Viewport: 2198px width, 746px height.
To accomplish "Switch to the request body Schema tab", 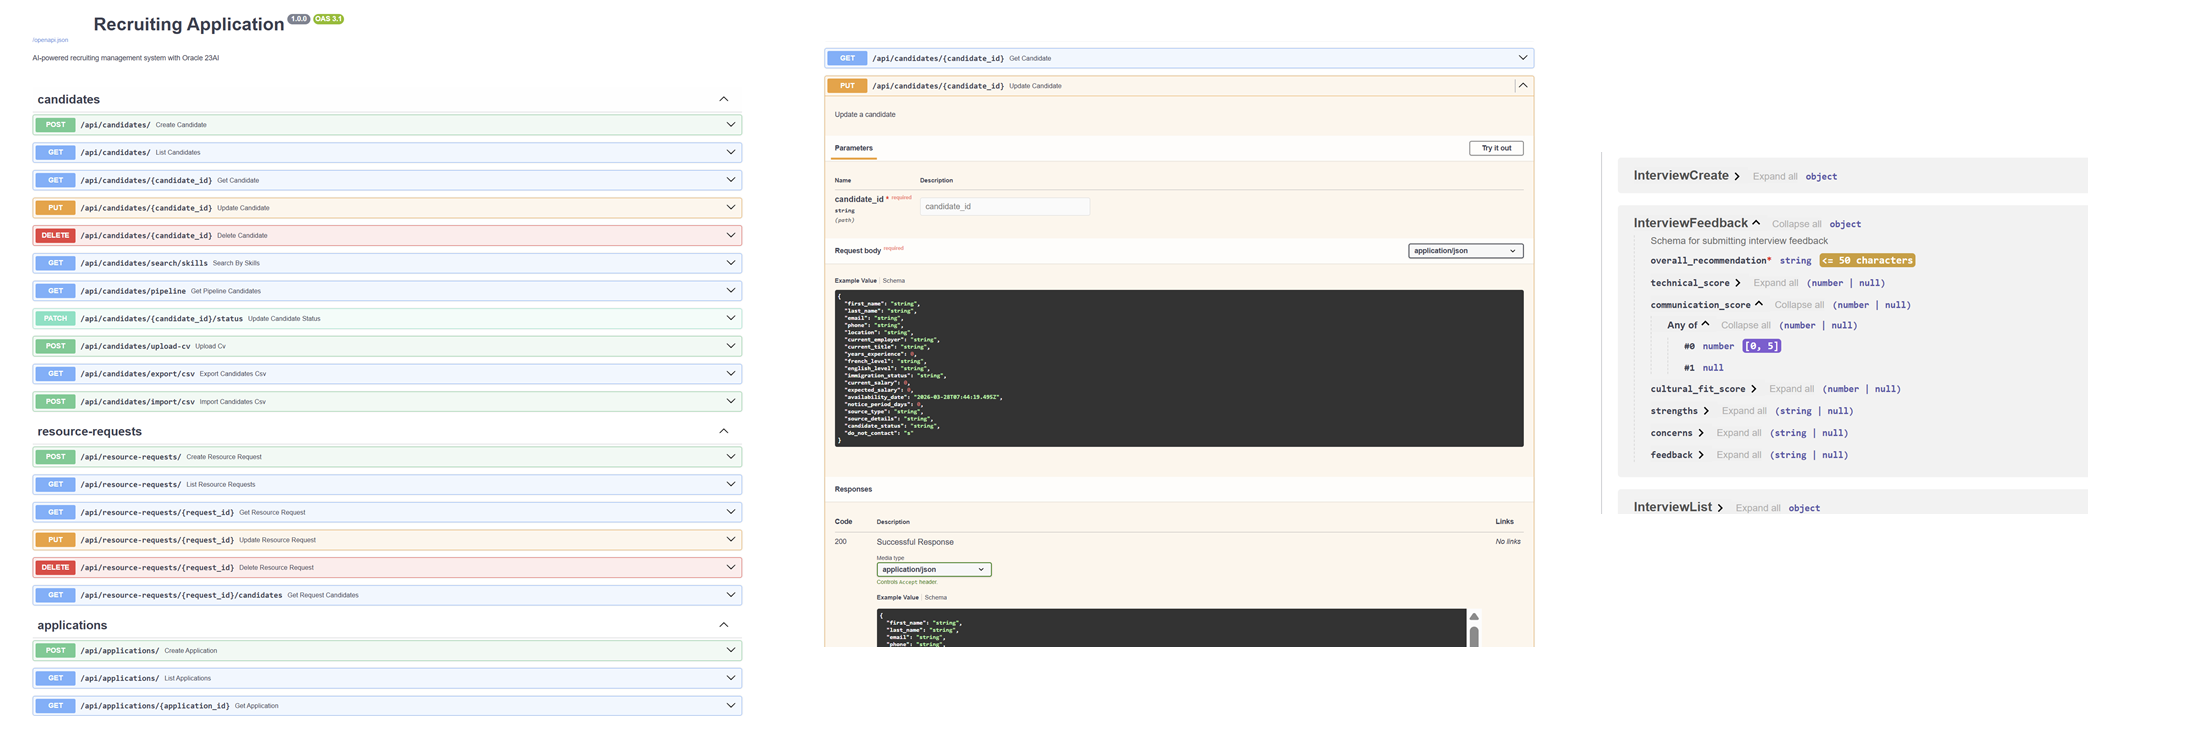I will pyautogui.click(x=893, y=281).
